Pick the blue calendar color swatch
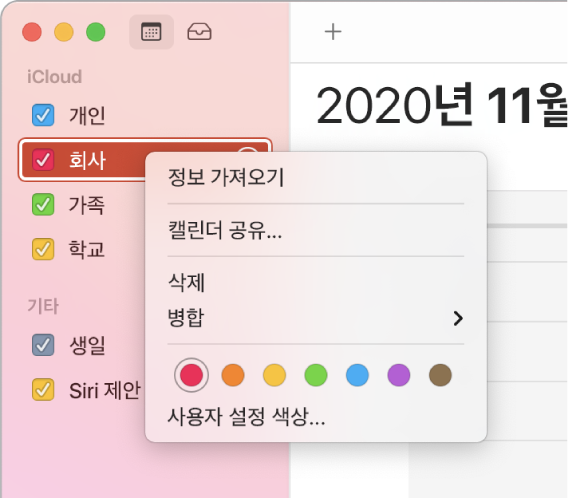Screen dimensions: 569x500 click(x=357, y=375)
